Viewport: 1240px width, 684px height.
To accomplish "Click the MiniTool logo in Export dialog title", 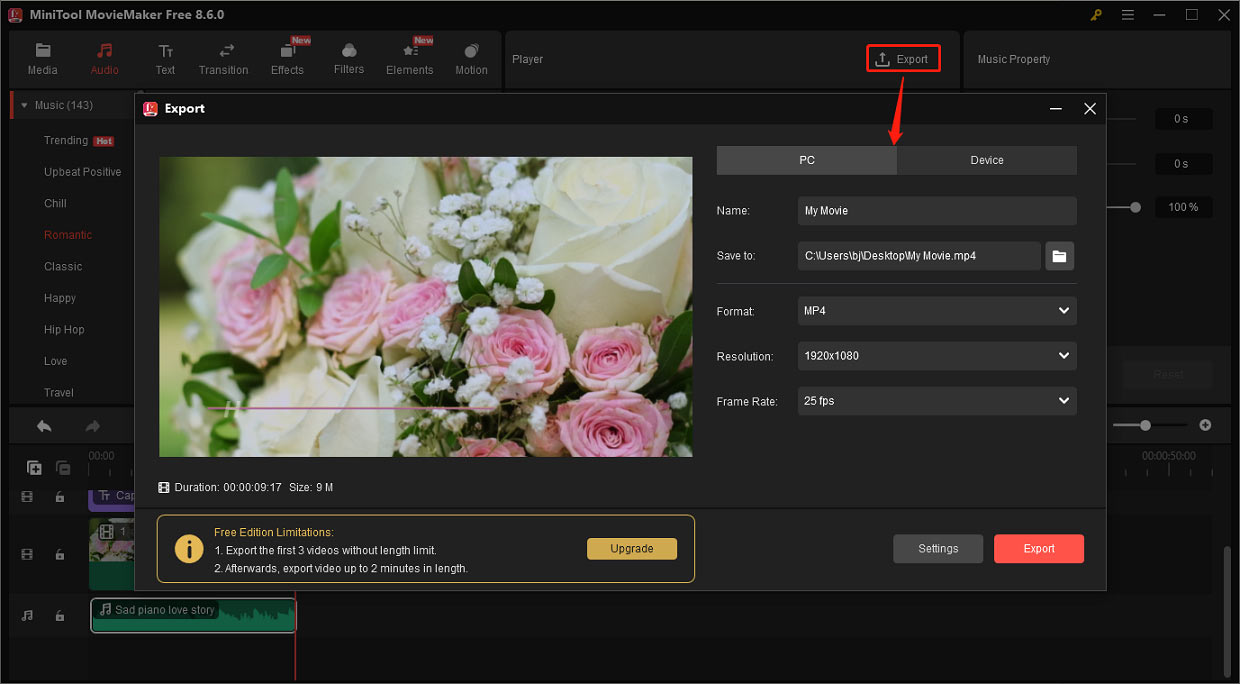I will coord(150,109).
